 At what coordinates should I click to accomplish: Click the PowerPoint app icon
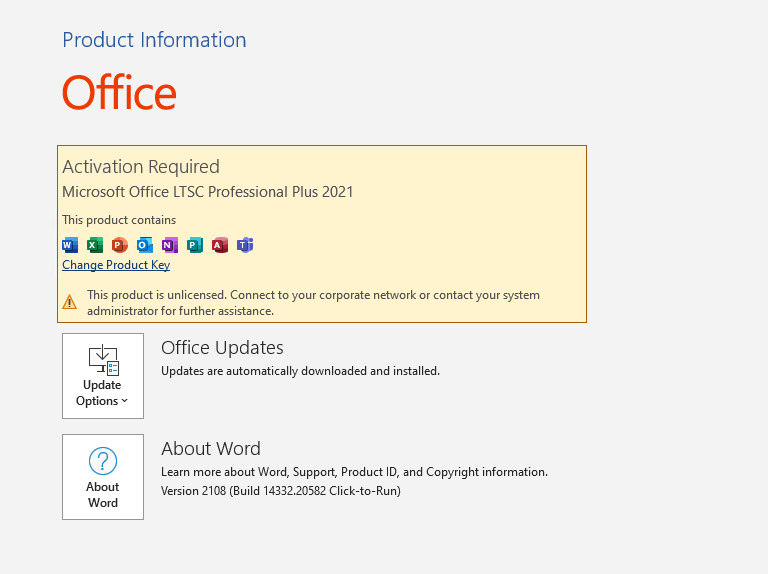click(x=120, y=245)
